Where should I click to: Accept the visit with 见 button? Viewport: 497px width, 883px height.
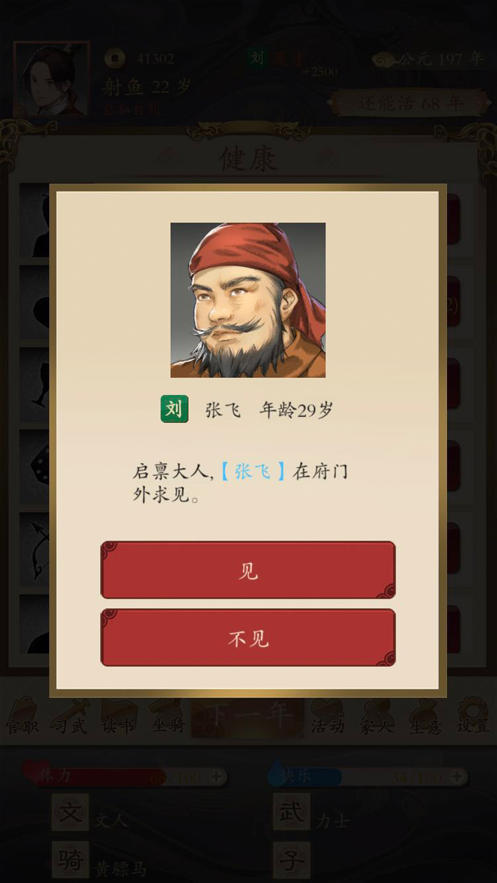pos(248,570)
